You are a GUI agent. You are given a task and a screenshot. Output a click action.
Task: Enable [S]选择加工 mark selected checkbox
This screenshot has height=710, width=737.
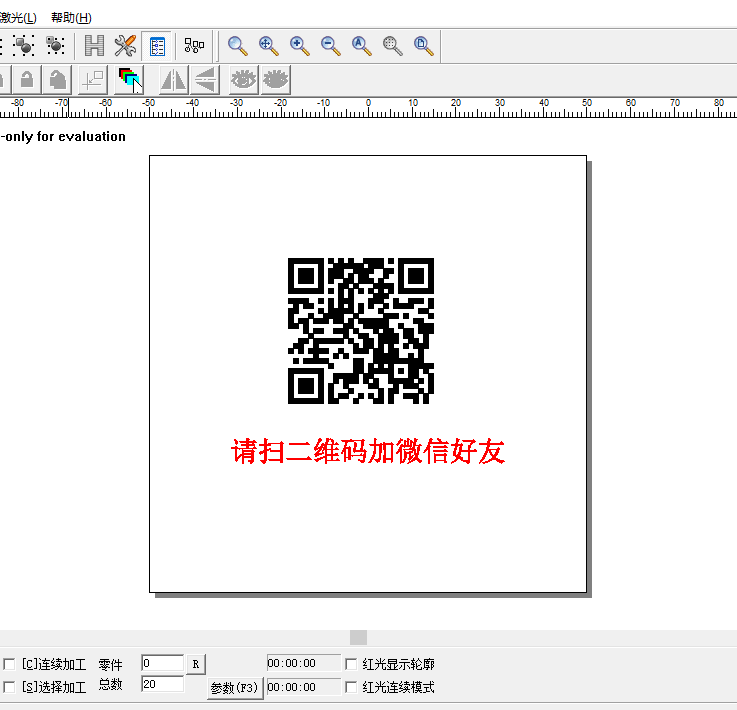9,687
